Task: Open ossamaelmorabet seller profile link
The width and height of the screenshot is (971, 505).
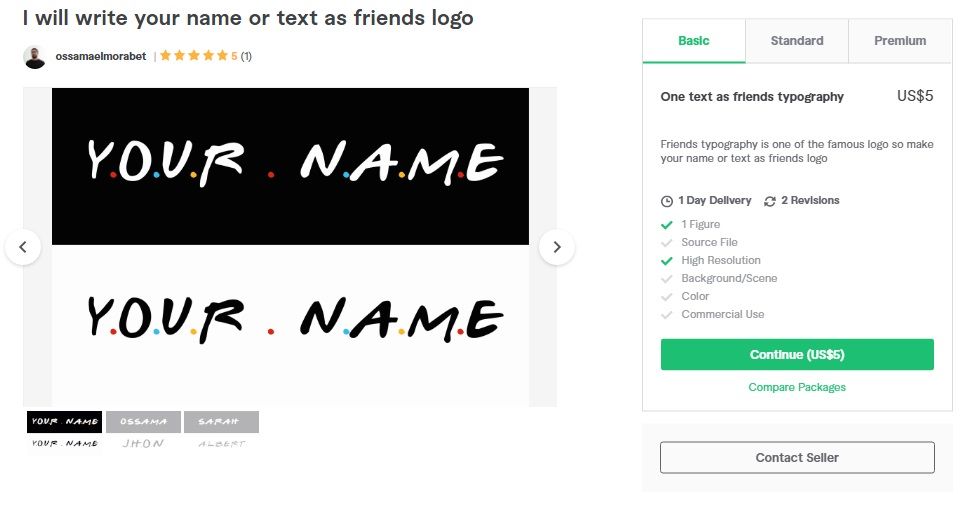Action: coord(101,56)
